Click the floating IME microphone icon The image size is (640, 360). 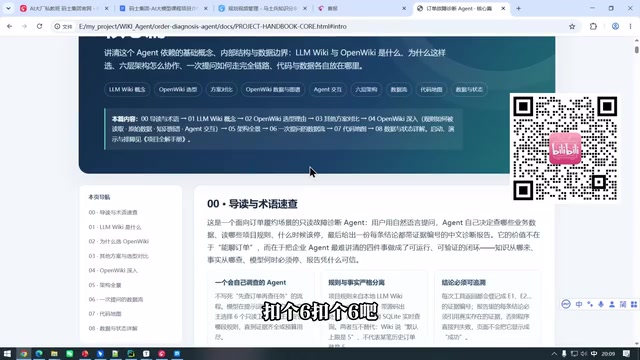tap(601, 304)
